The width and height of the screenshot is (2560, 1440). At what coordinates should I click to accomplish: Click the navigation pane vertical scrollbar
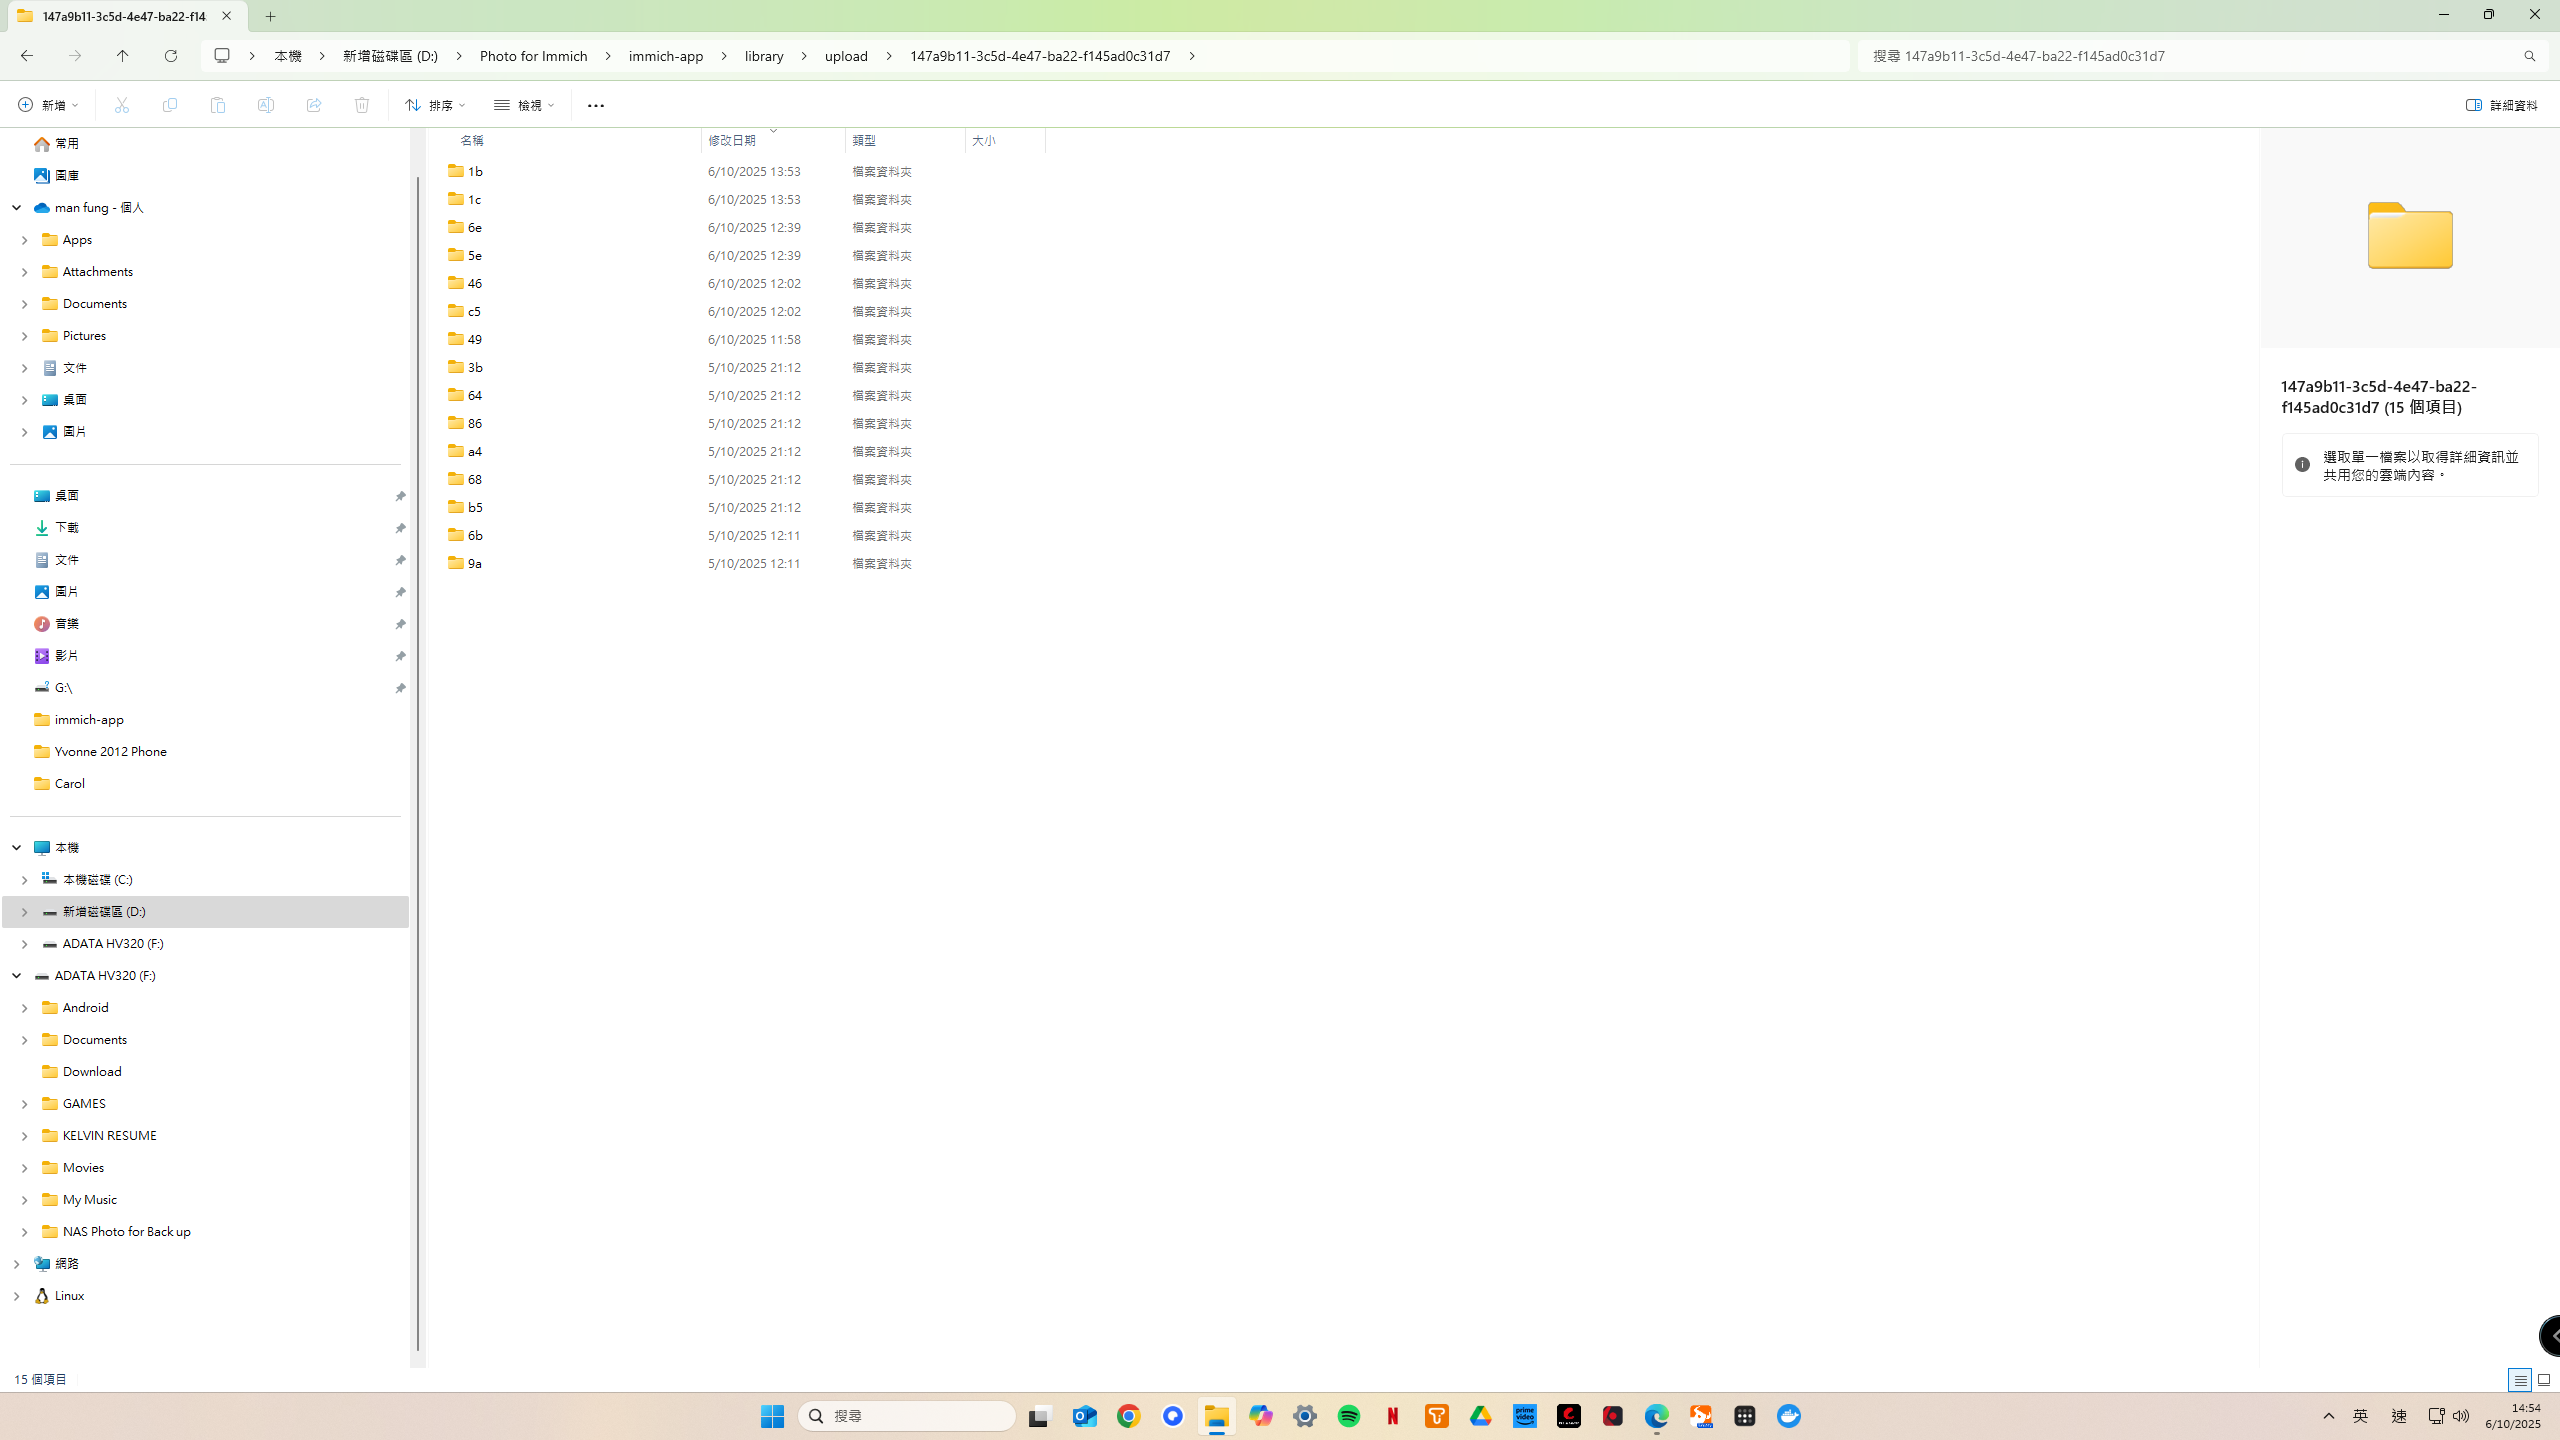(418, 760)
